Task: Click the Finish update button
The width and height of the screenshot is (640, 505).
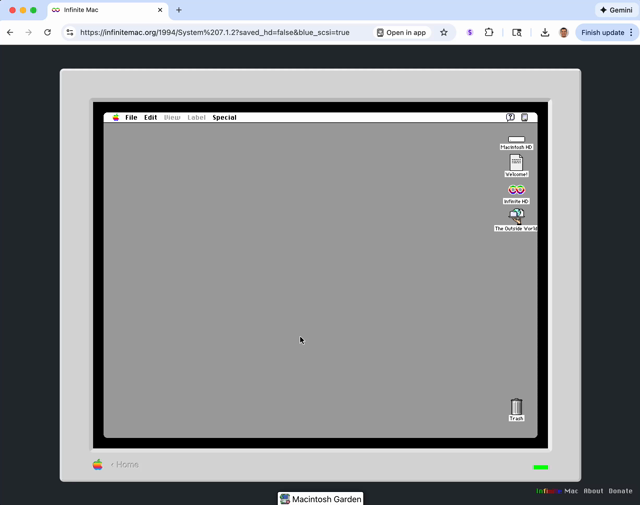Action: coord(602,32)
